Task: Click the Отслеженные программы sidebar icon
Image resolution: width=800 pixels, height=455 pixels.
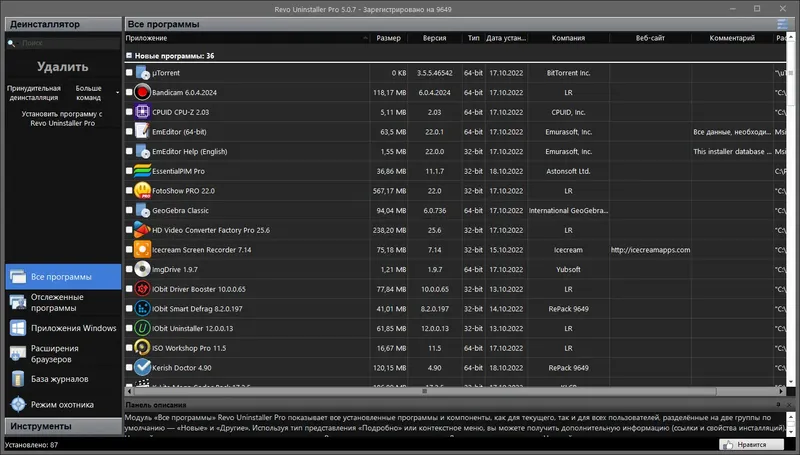Action: pyautogui.click(x=18, y=302)
